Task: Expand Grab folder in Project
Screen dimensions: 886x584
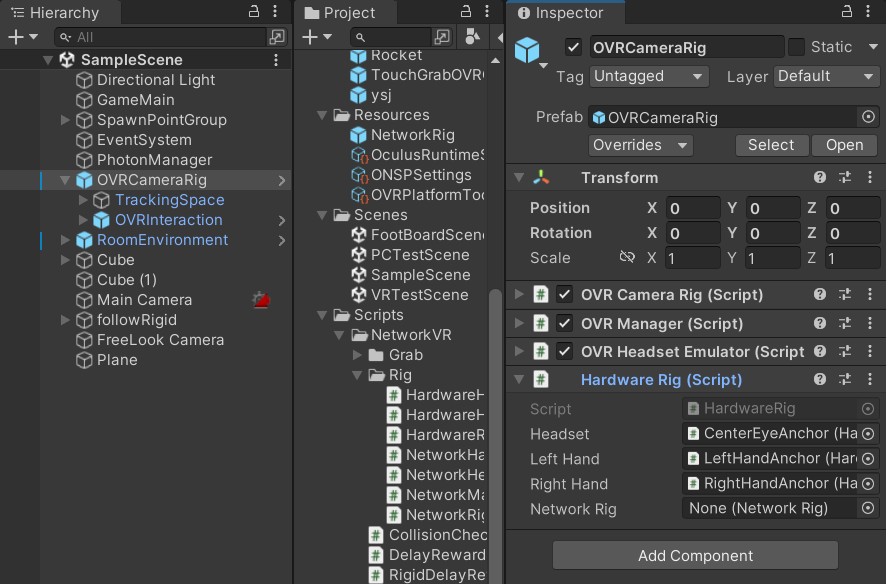Action: point(357,355)
